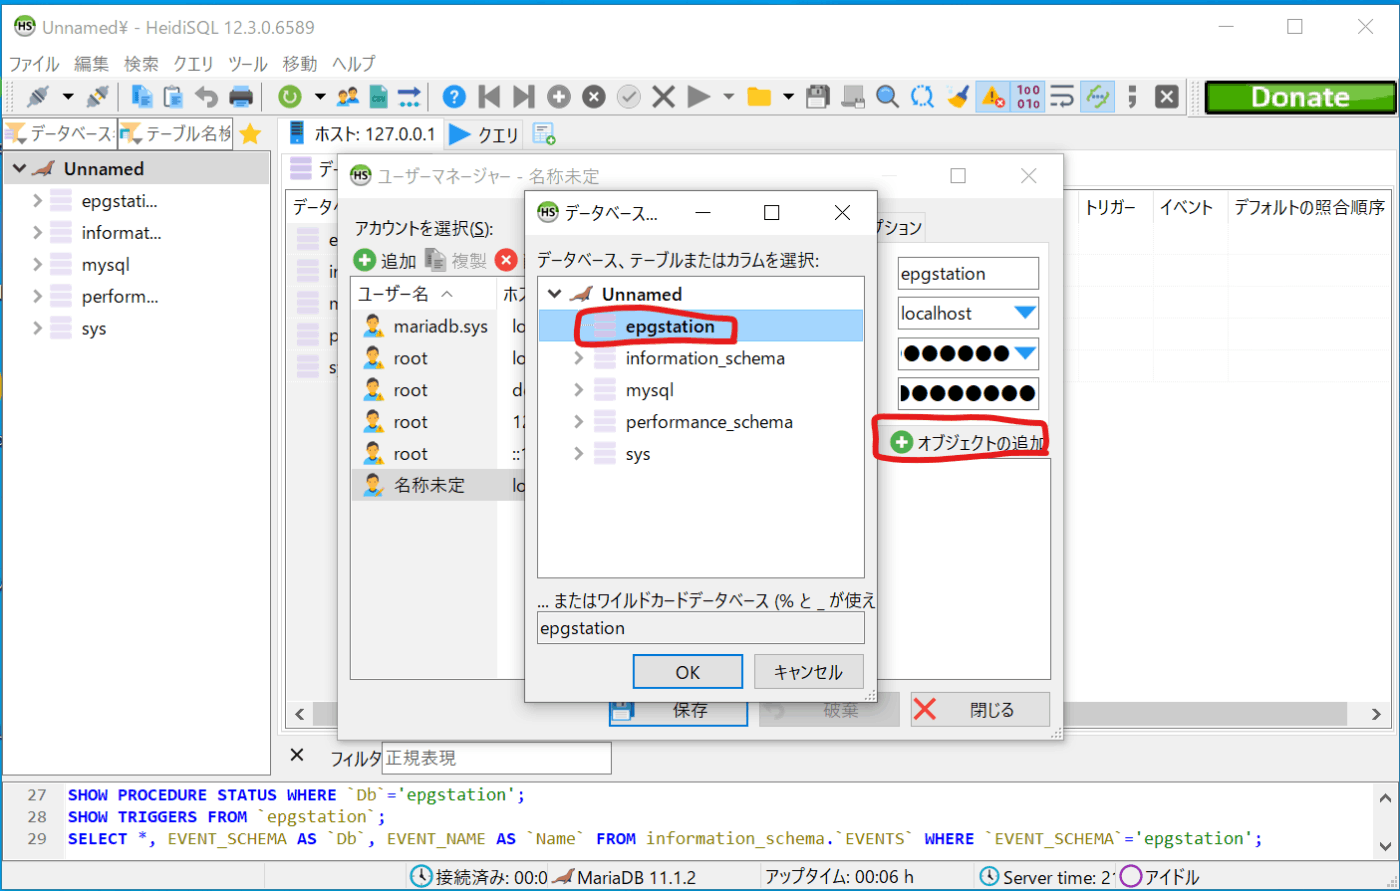
Task: Expand information_schema in database picker dialog
Action: [578, 358]
